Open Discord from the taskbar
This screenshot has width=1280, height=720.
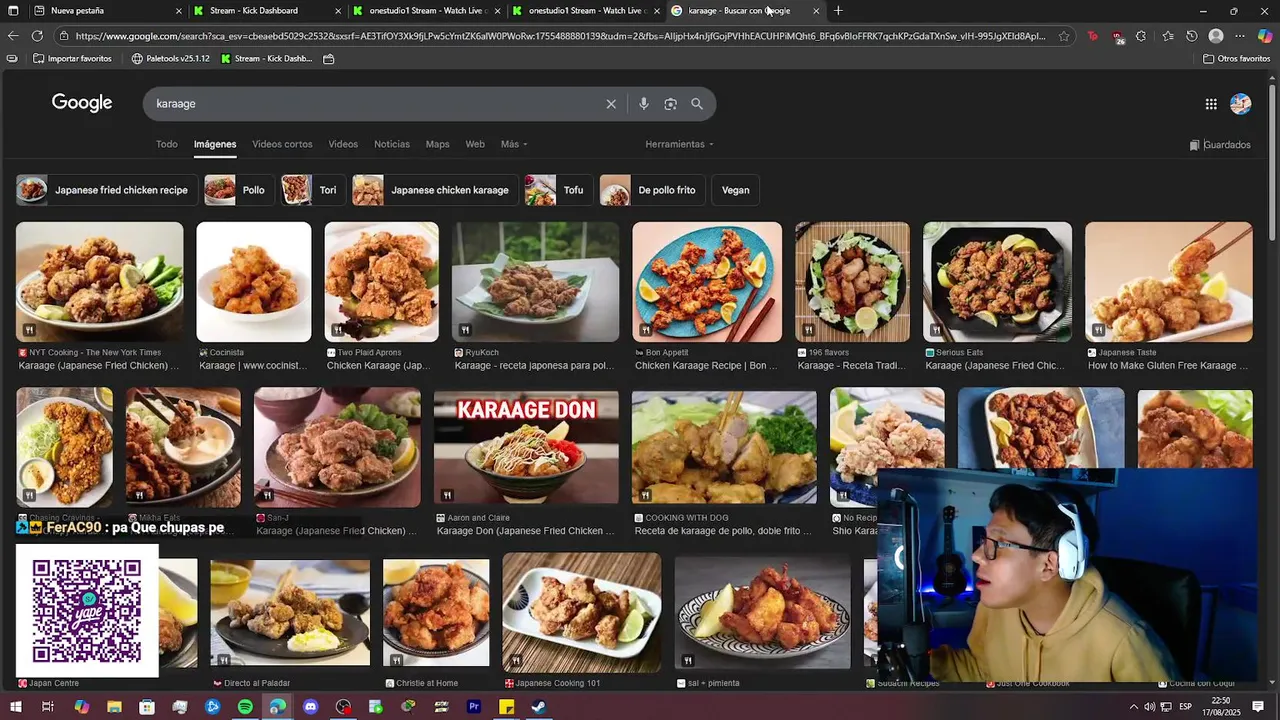pos(311,707)
